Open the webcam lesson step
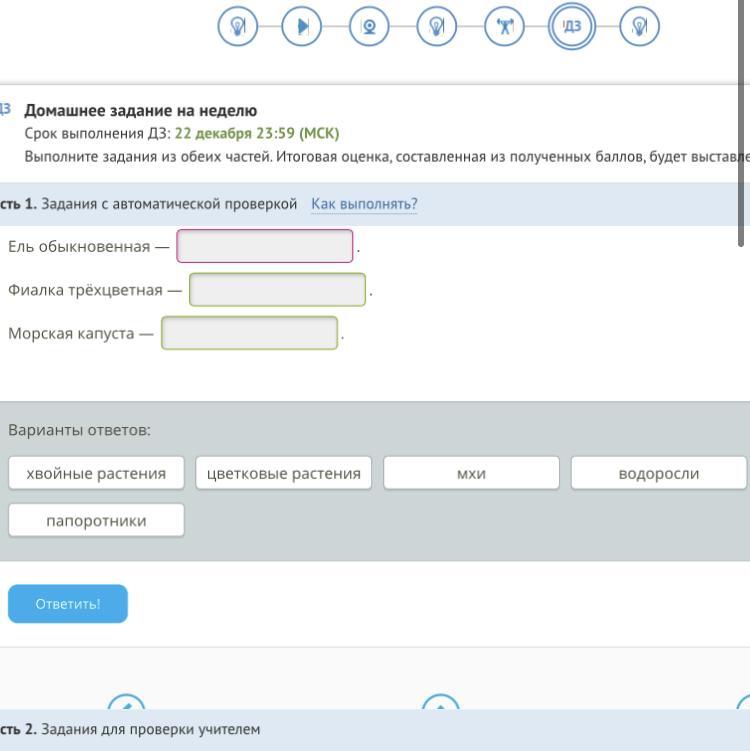The image size is (750, 751). 369,27
